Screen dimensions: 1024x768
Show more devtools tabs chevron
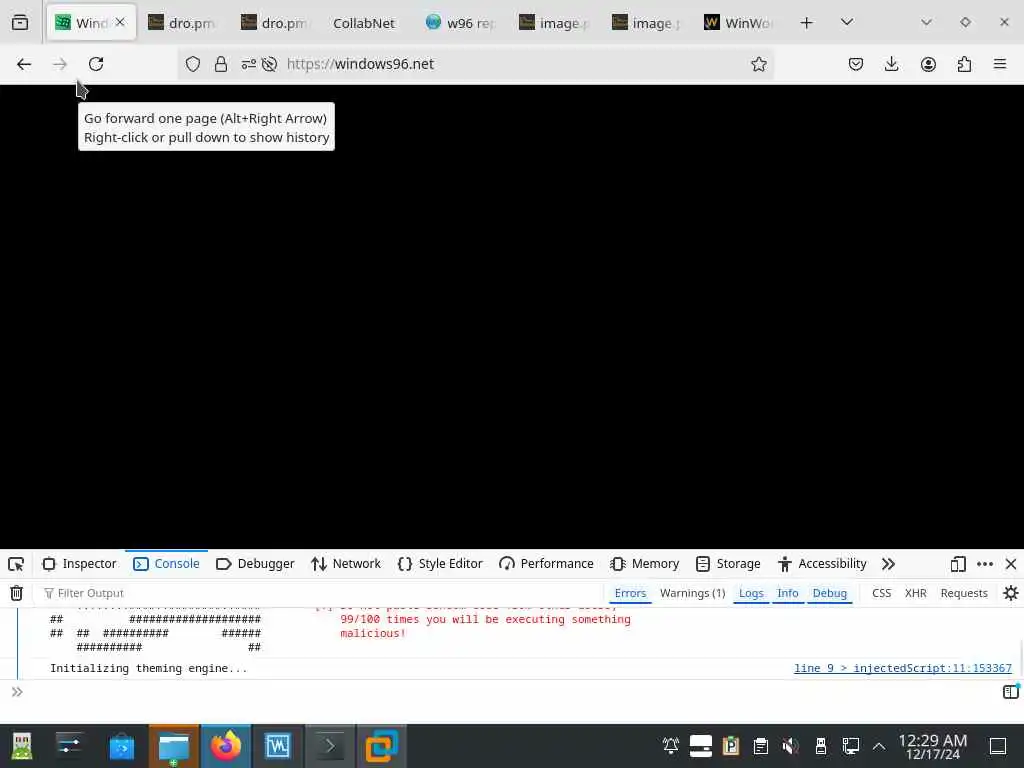point(888,564)
